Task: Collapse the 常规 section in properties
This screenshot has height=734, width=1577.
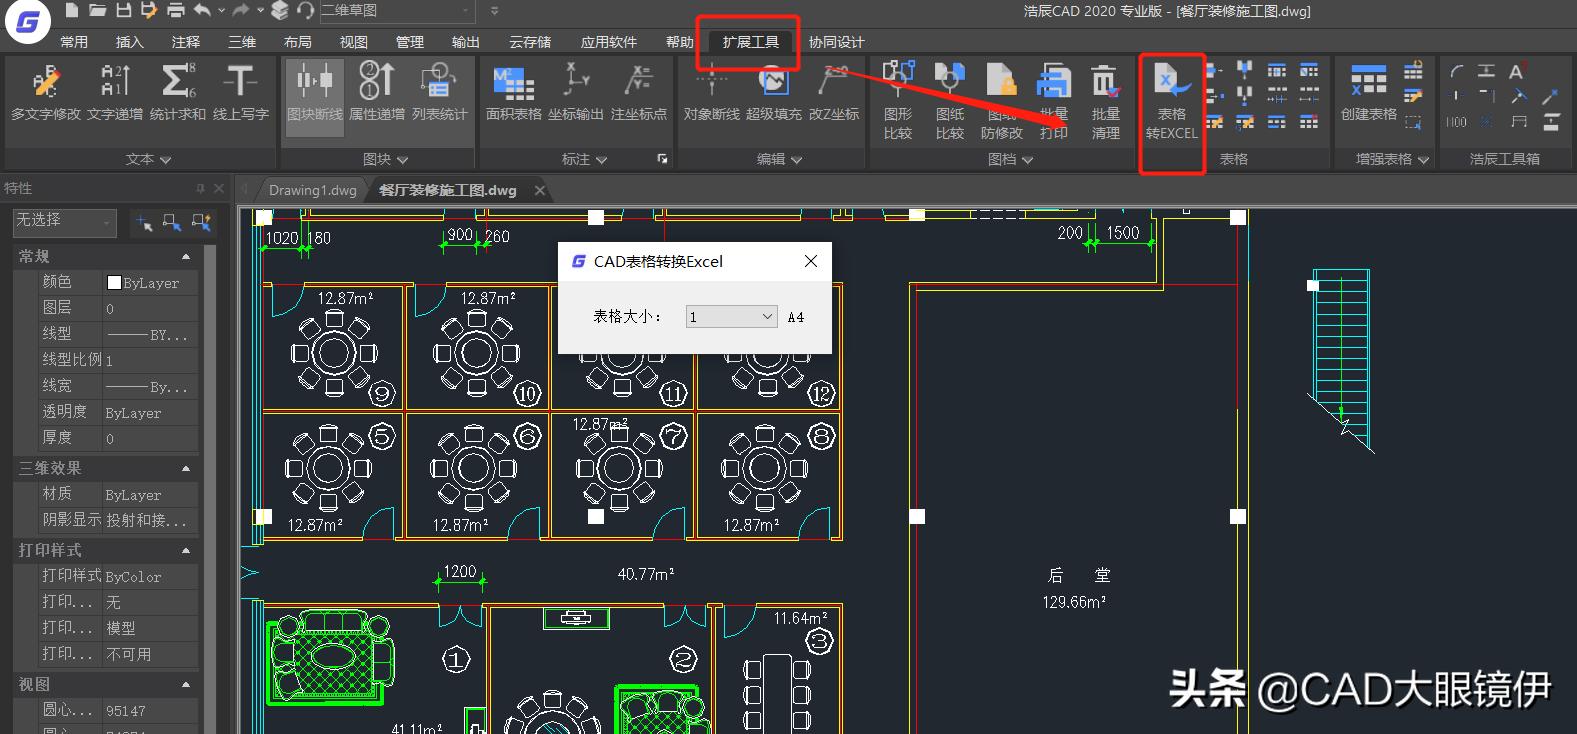Action: (186, 257)
